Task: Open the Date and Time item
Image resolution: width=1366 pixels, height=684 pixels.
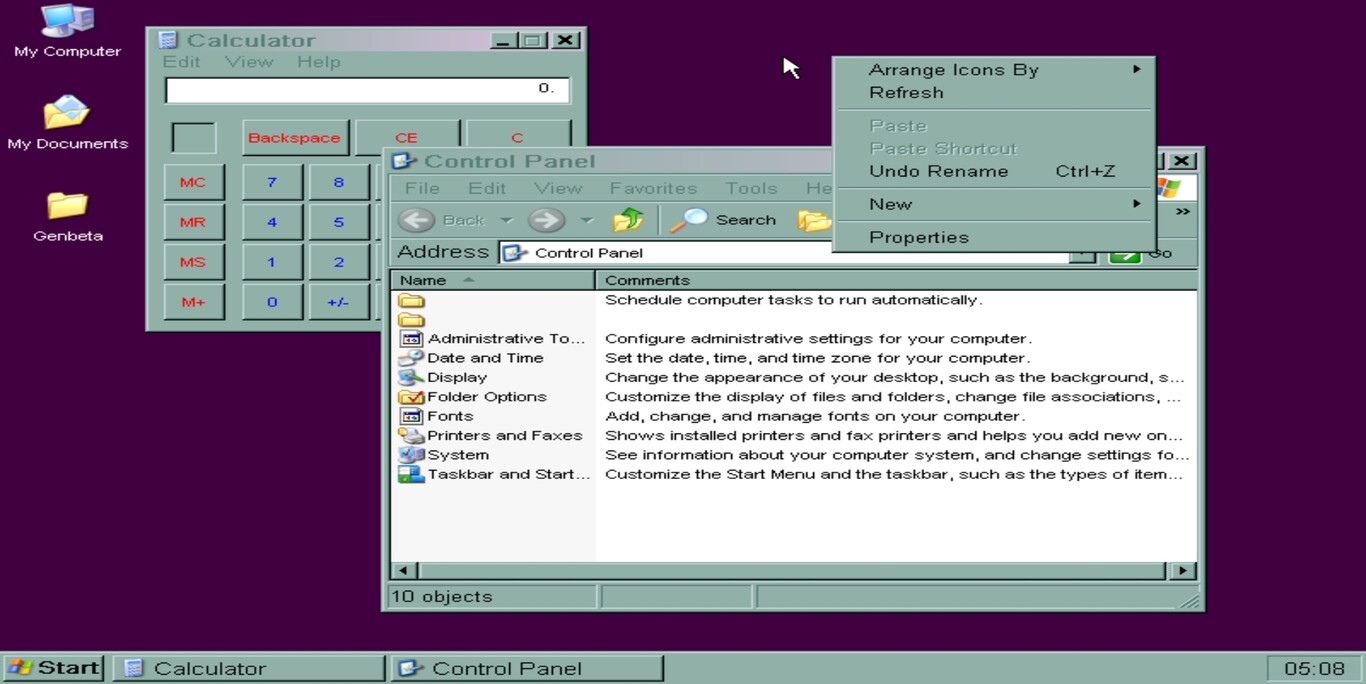Action: (x=485, y=357)
